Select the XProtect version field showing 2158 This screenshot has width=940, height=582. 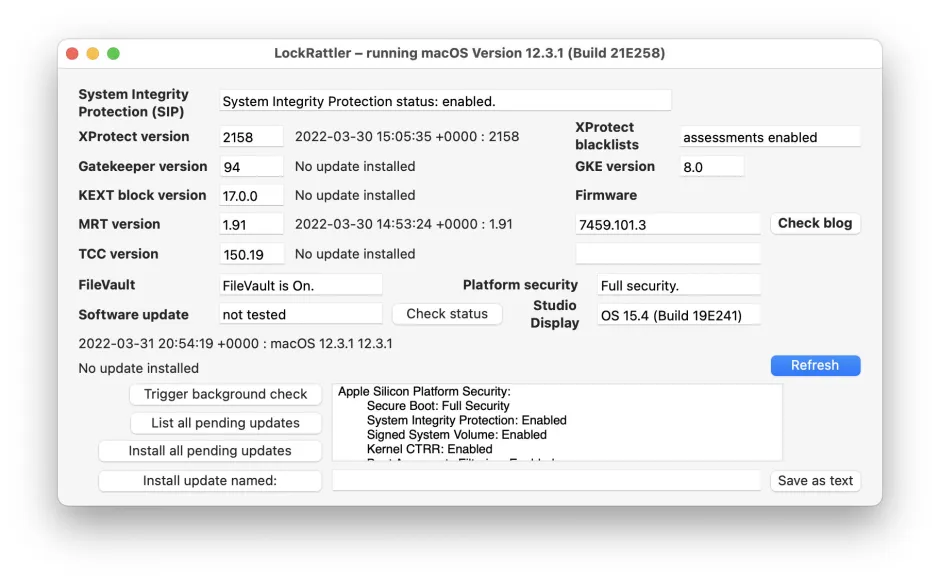[251, 137]
